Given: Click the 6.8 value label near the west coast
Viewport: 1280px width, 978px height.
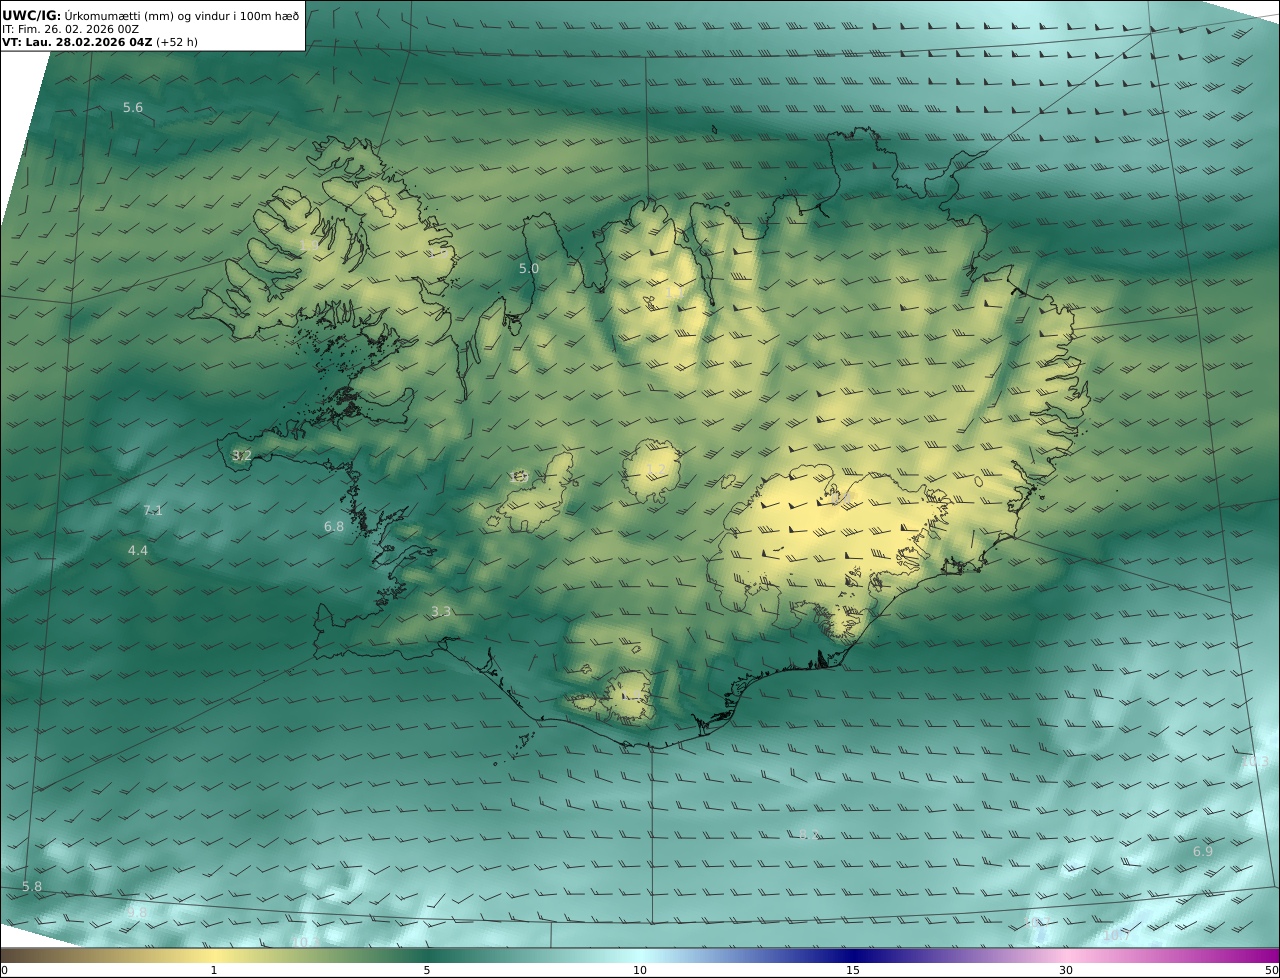Looking at the screenshot, I should (x=334, y=527).
